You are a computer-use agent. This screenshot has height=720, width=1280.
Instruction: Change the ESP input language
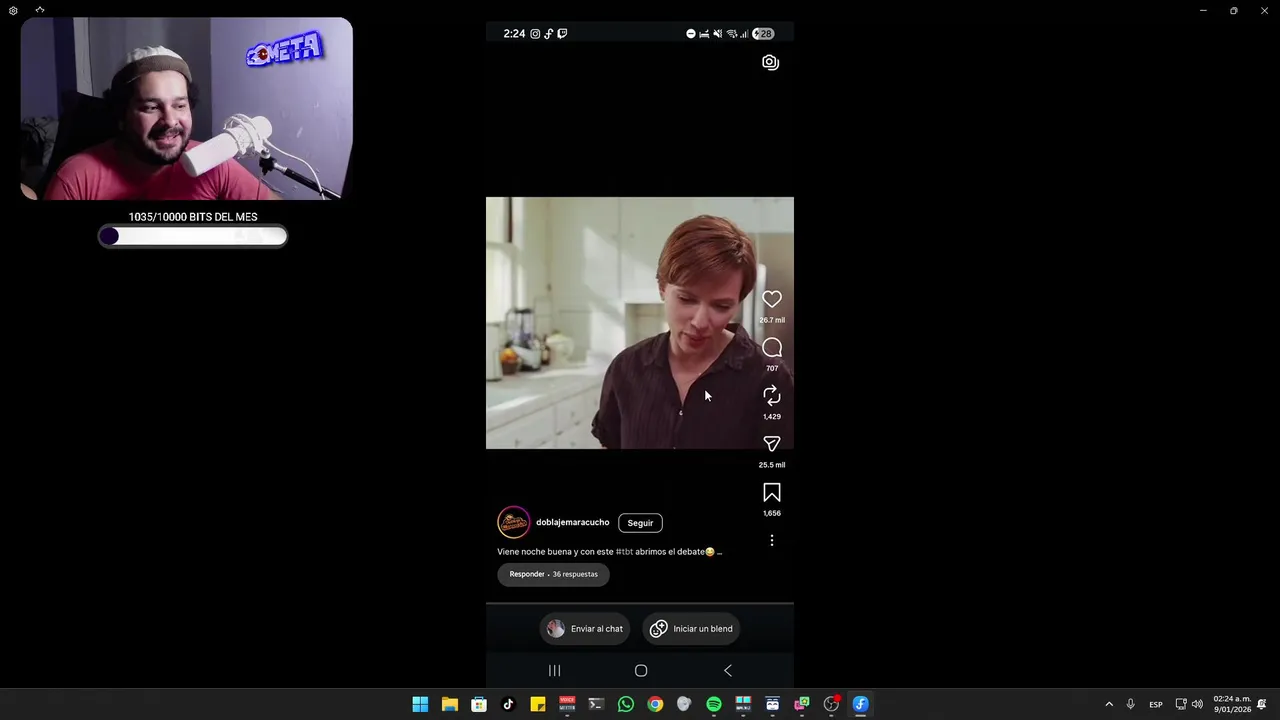coord(1156,704)
